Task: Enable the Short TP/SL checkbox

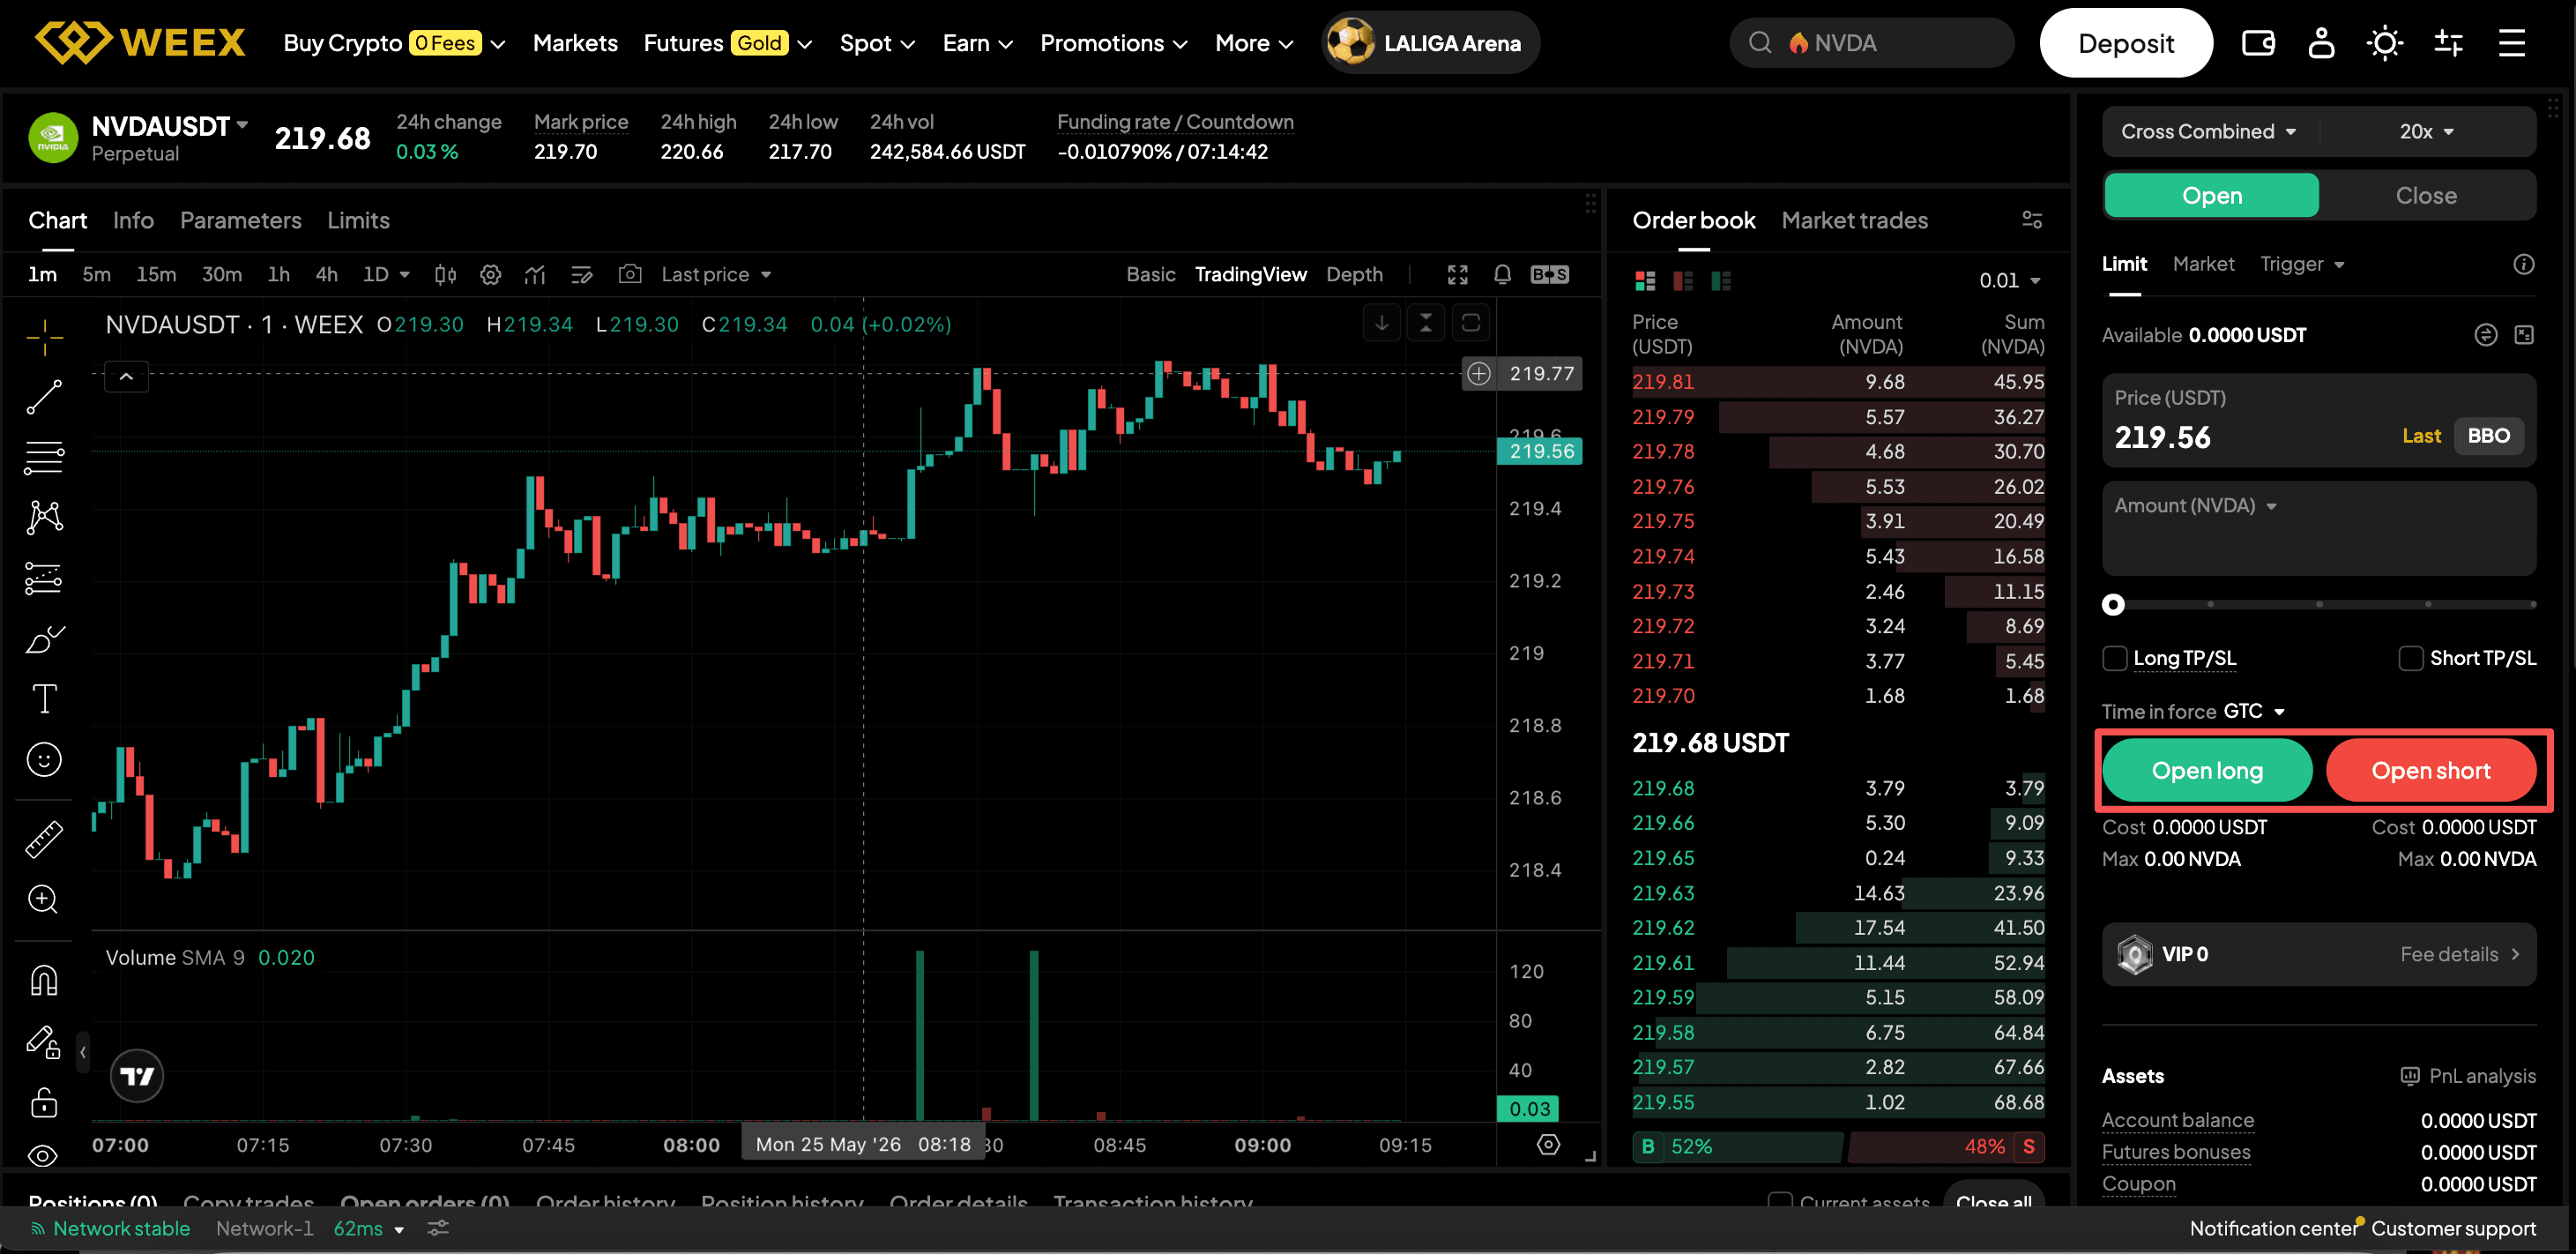Action: 2411,658
